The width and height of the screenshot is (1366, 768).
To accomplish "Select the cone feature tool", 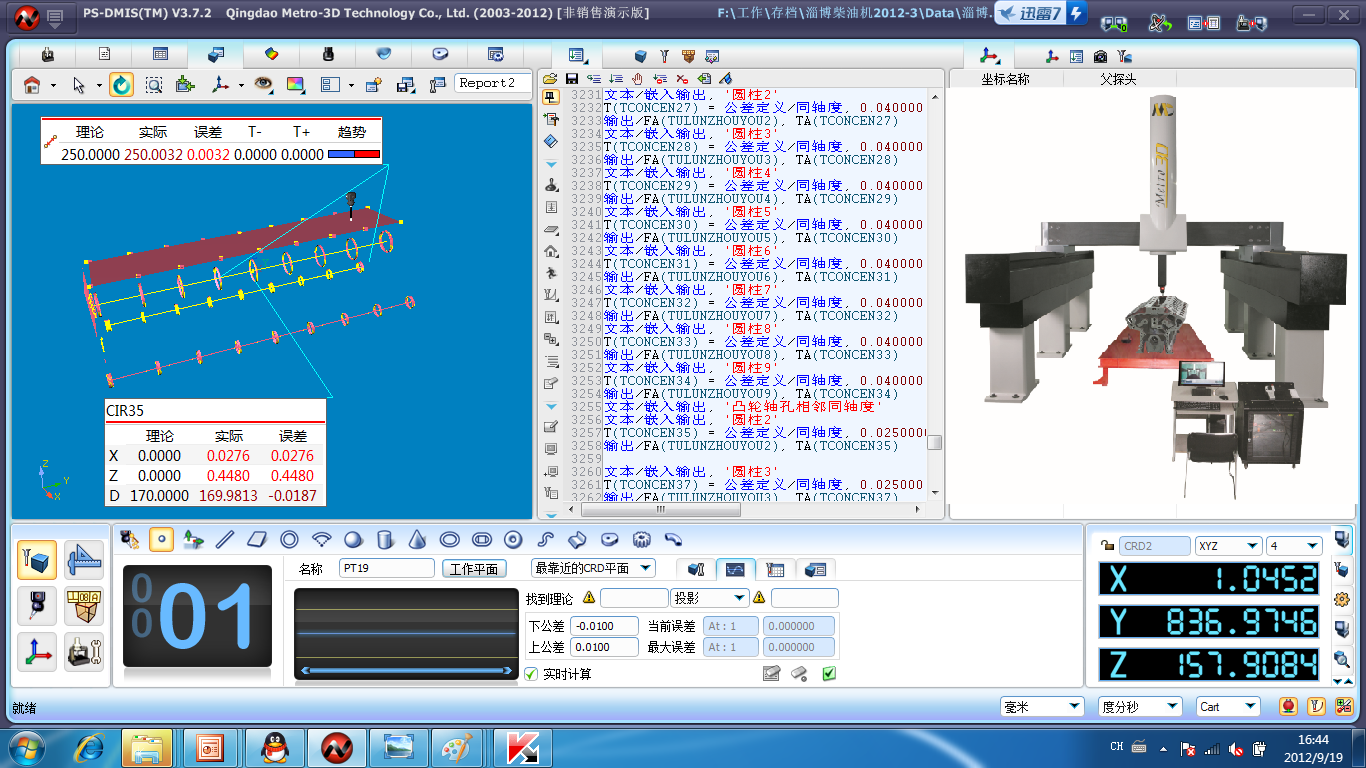I will 417,539.
